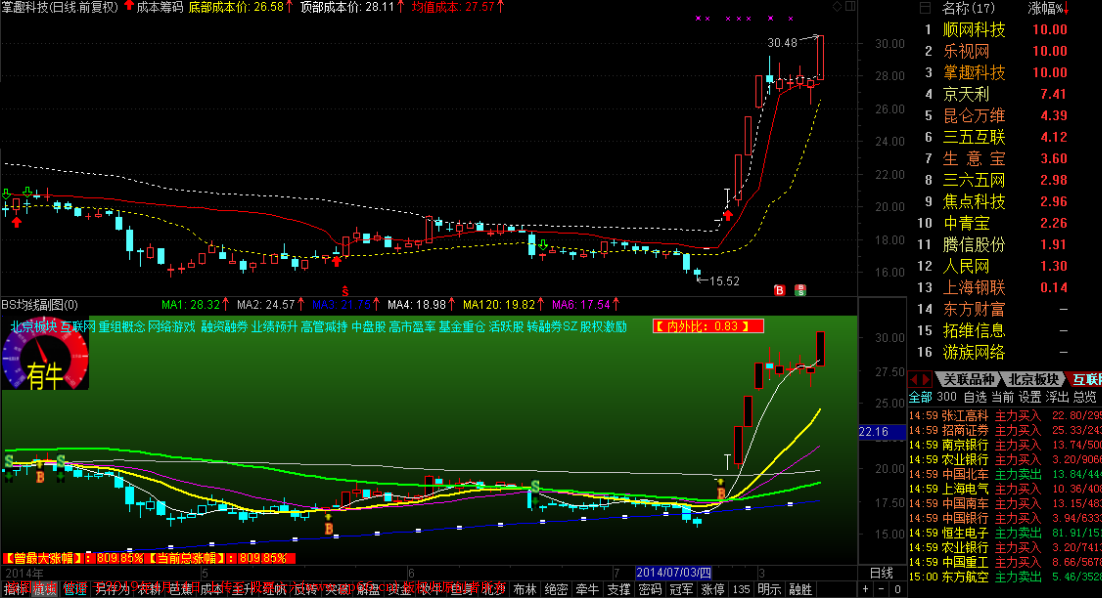The image size is (1102, 599).
Task: Click the diamond icon at chart top-right
Action: pyautogui.click(x=836, y=7)
